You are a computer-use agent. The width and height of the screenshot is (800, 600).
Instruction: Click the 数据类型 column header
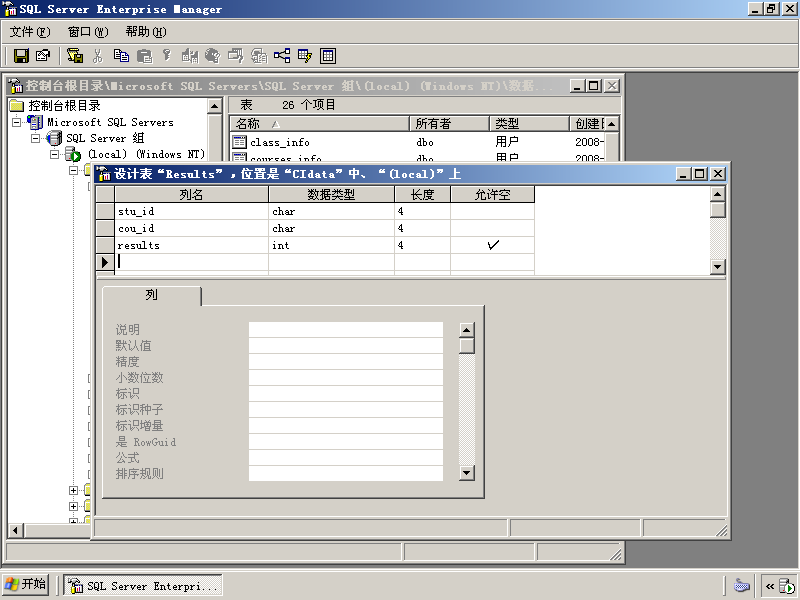click(331, 194)
